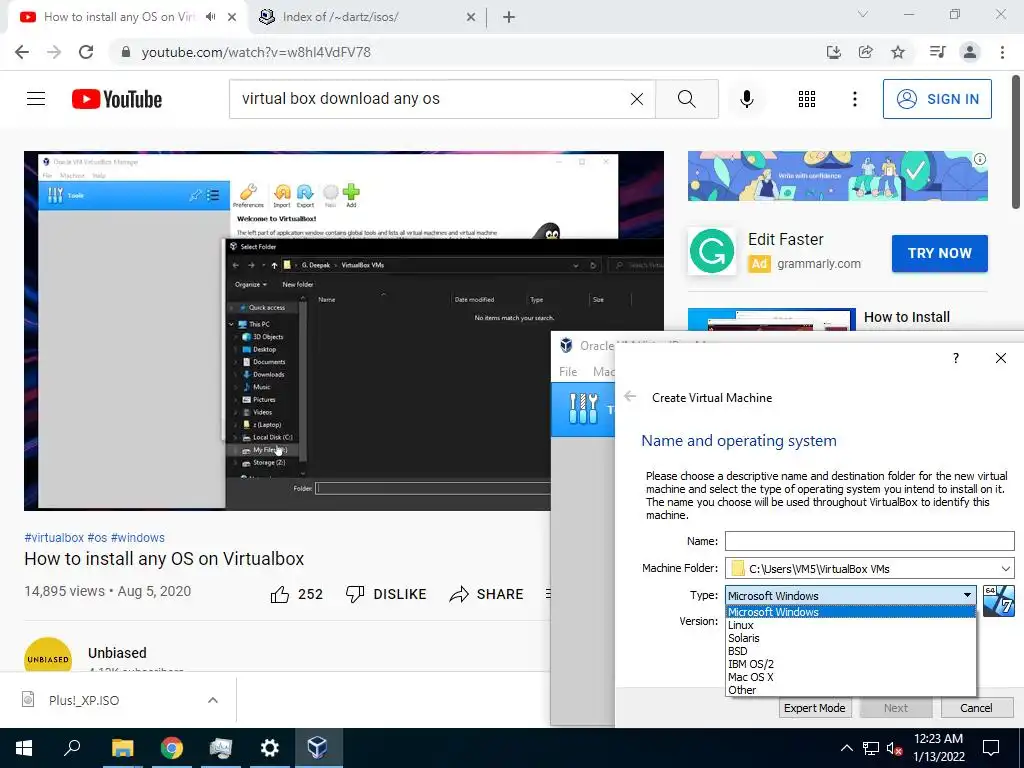The image size is (1024, 768).
Task: Open the #os hashtag link
Action: tap(97, 537)
